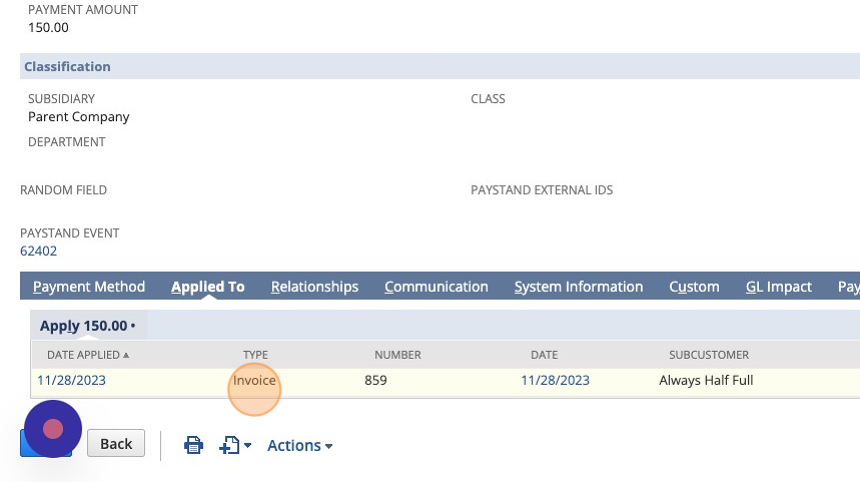The image size is (860, 482).
Task: Open dropdown arrow next to New document icon
Action: (x=247, y=445)
